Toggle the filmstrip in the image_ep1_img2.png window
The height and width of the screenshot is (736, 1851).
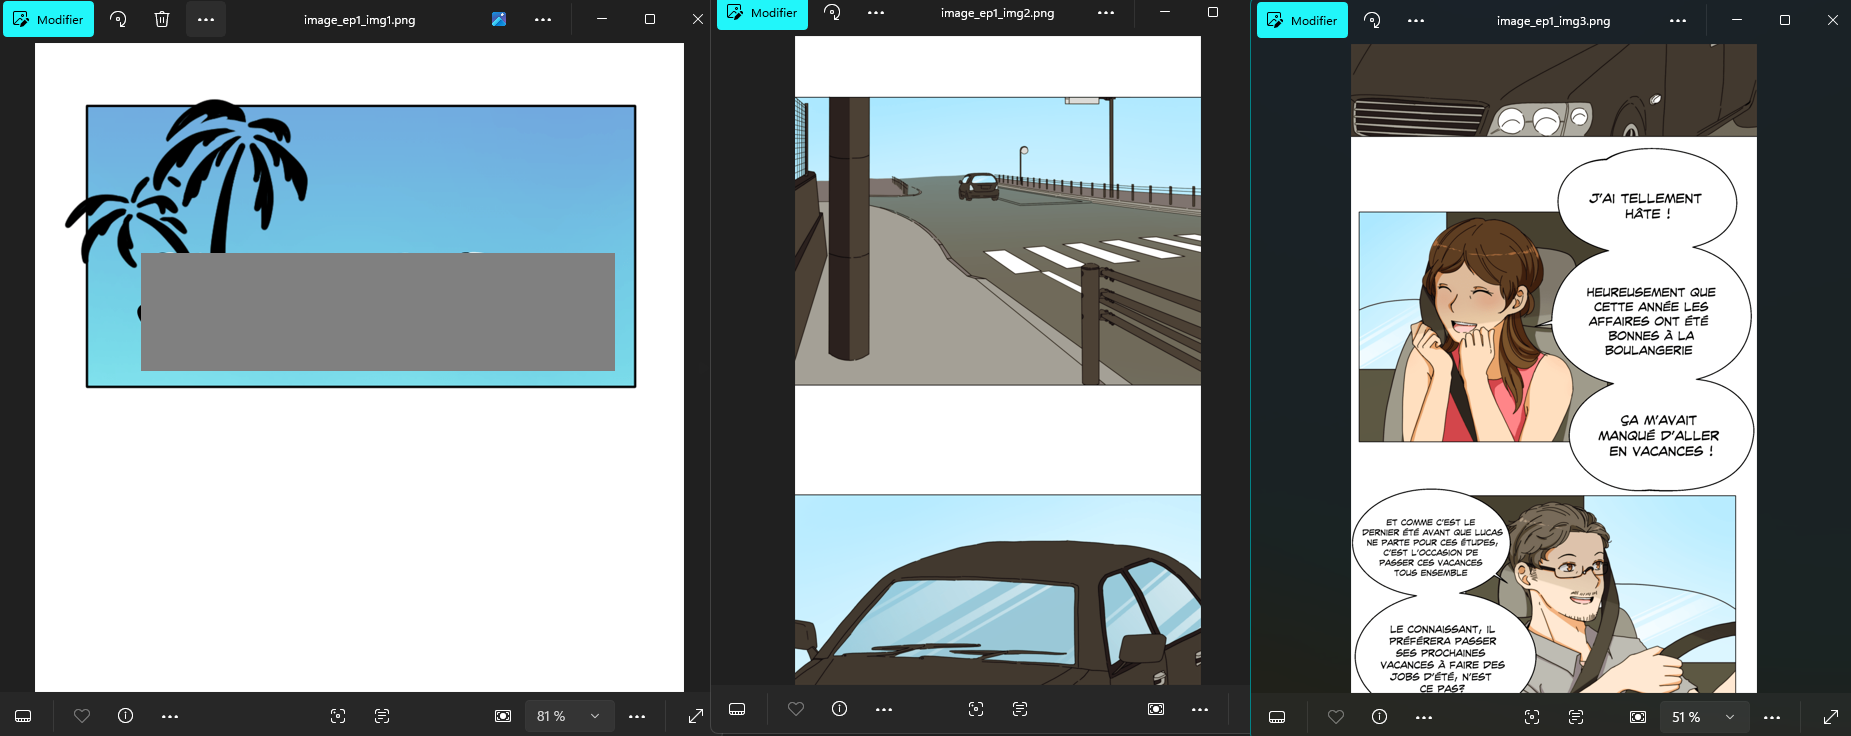point(737,709)
